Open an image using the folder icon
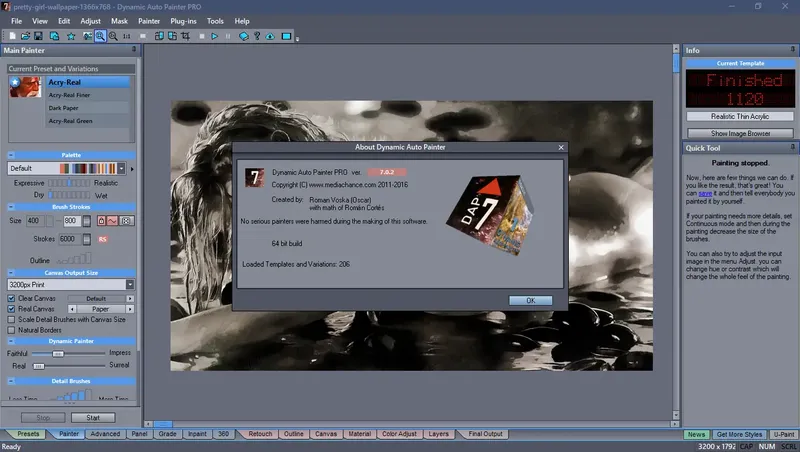 tap(25, 36)
